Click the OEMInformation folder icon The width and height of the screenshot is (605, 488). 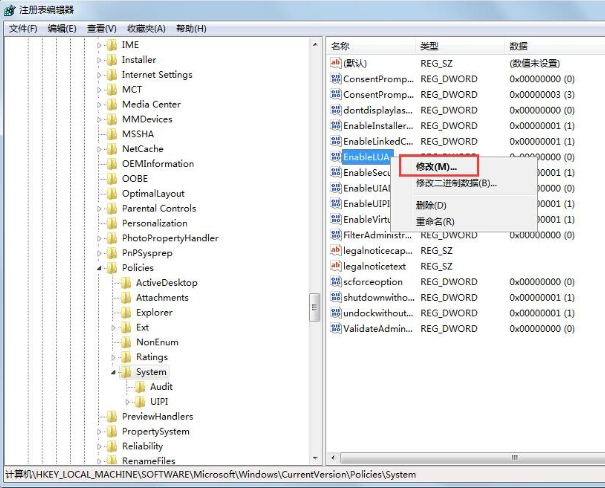pyautogui.click(x=112, y=164)
